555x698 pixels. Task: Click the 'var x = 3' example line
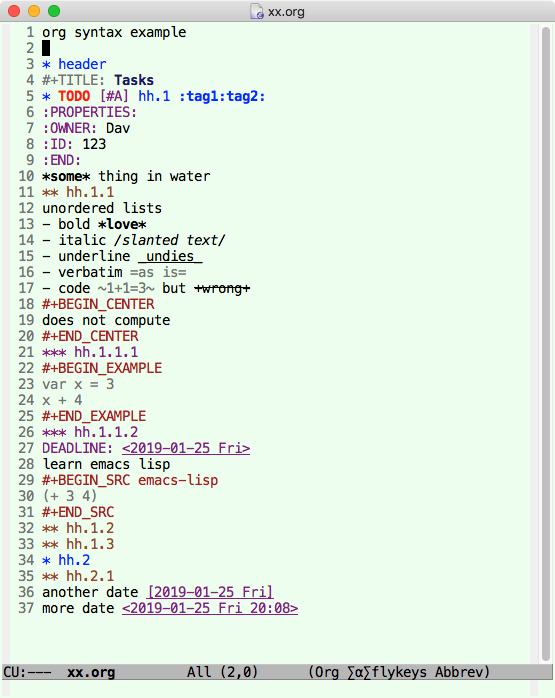pyautogui.click(x=78, y=385)
